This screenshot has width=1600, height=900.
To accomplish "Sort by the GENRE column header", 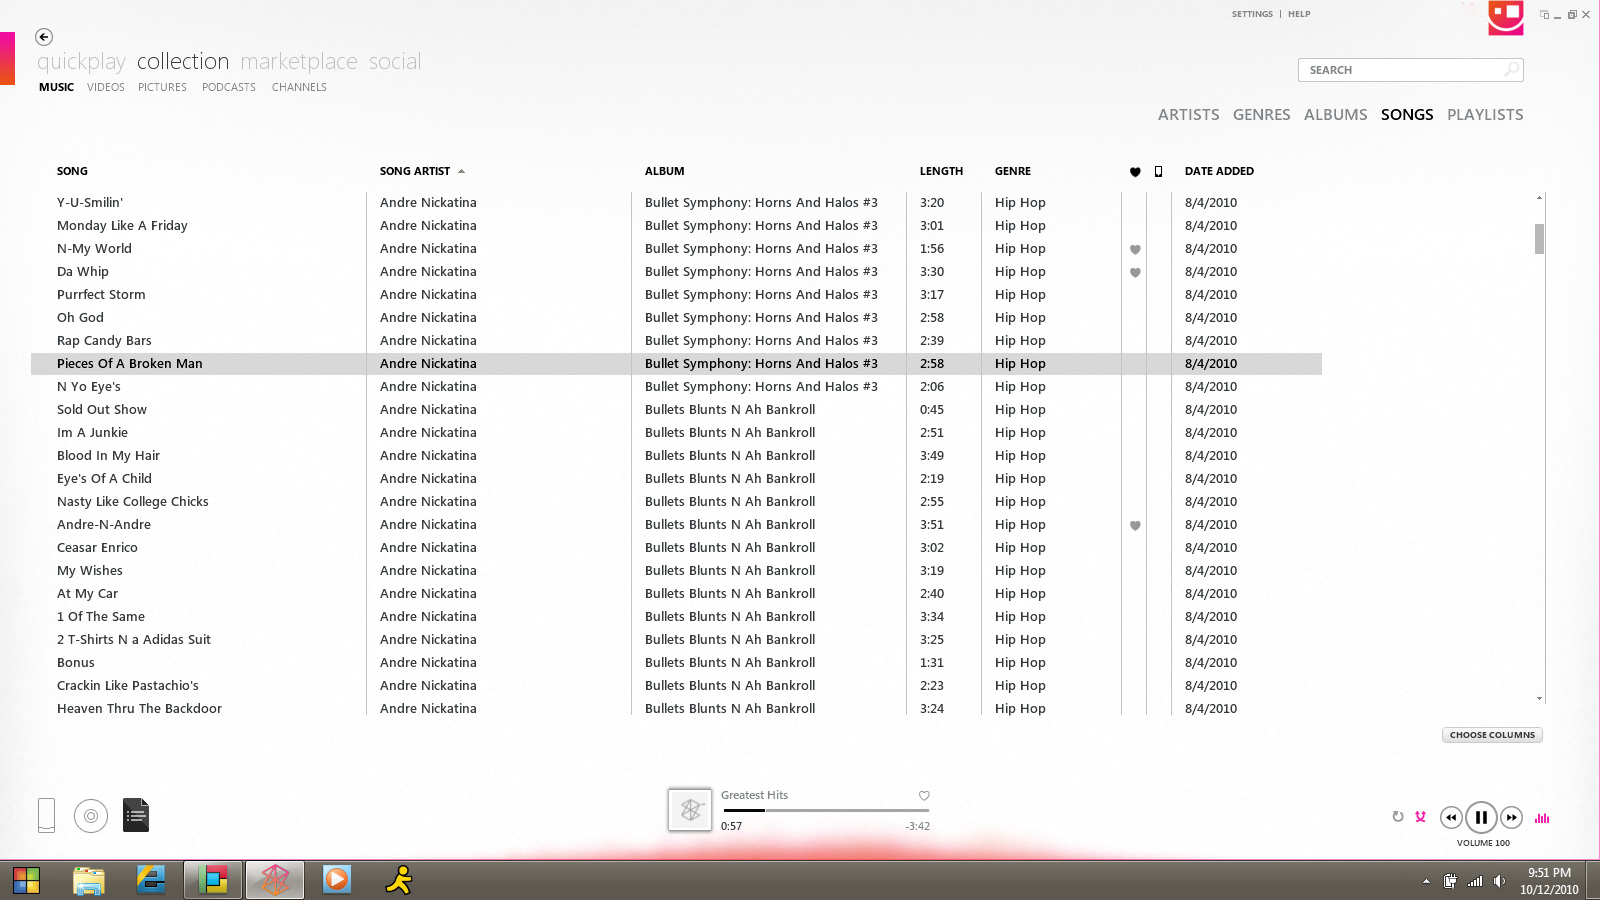I will 1013,171.
